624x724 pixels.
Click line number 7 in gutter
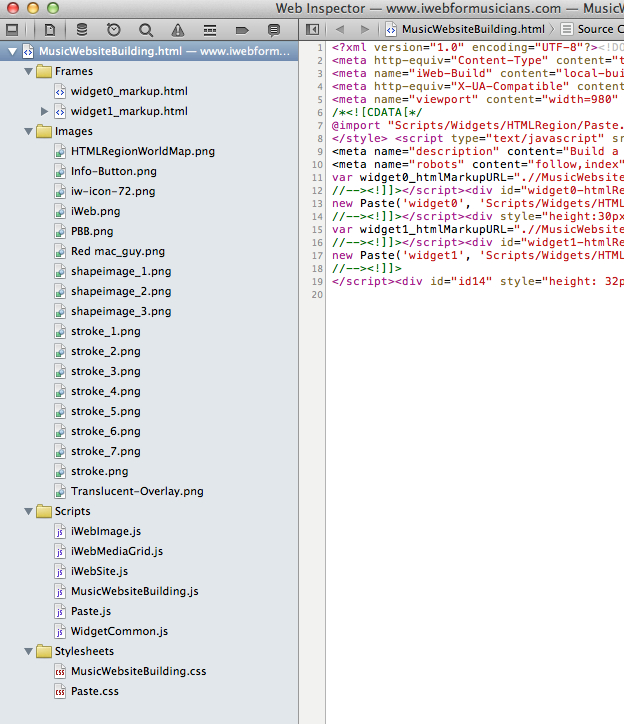(320, 126)
